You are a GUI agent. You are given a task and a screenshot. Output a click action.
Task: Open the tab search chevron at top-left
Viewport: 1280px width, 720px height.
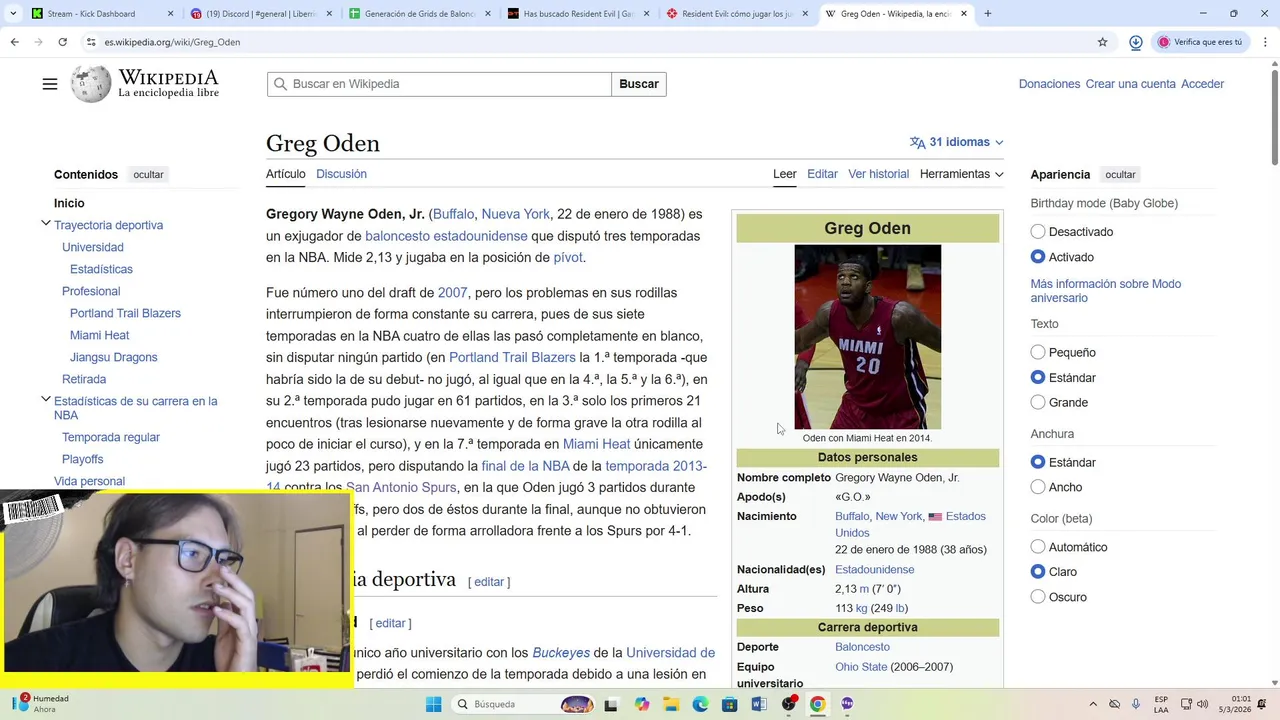pos(12,14)
